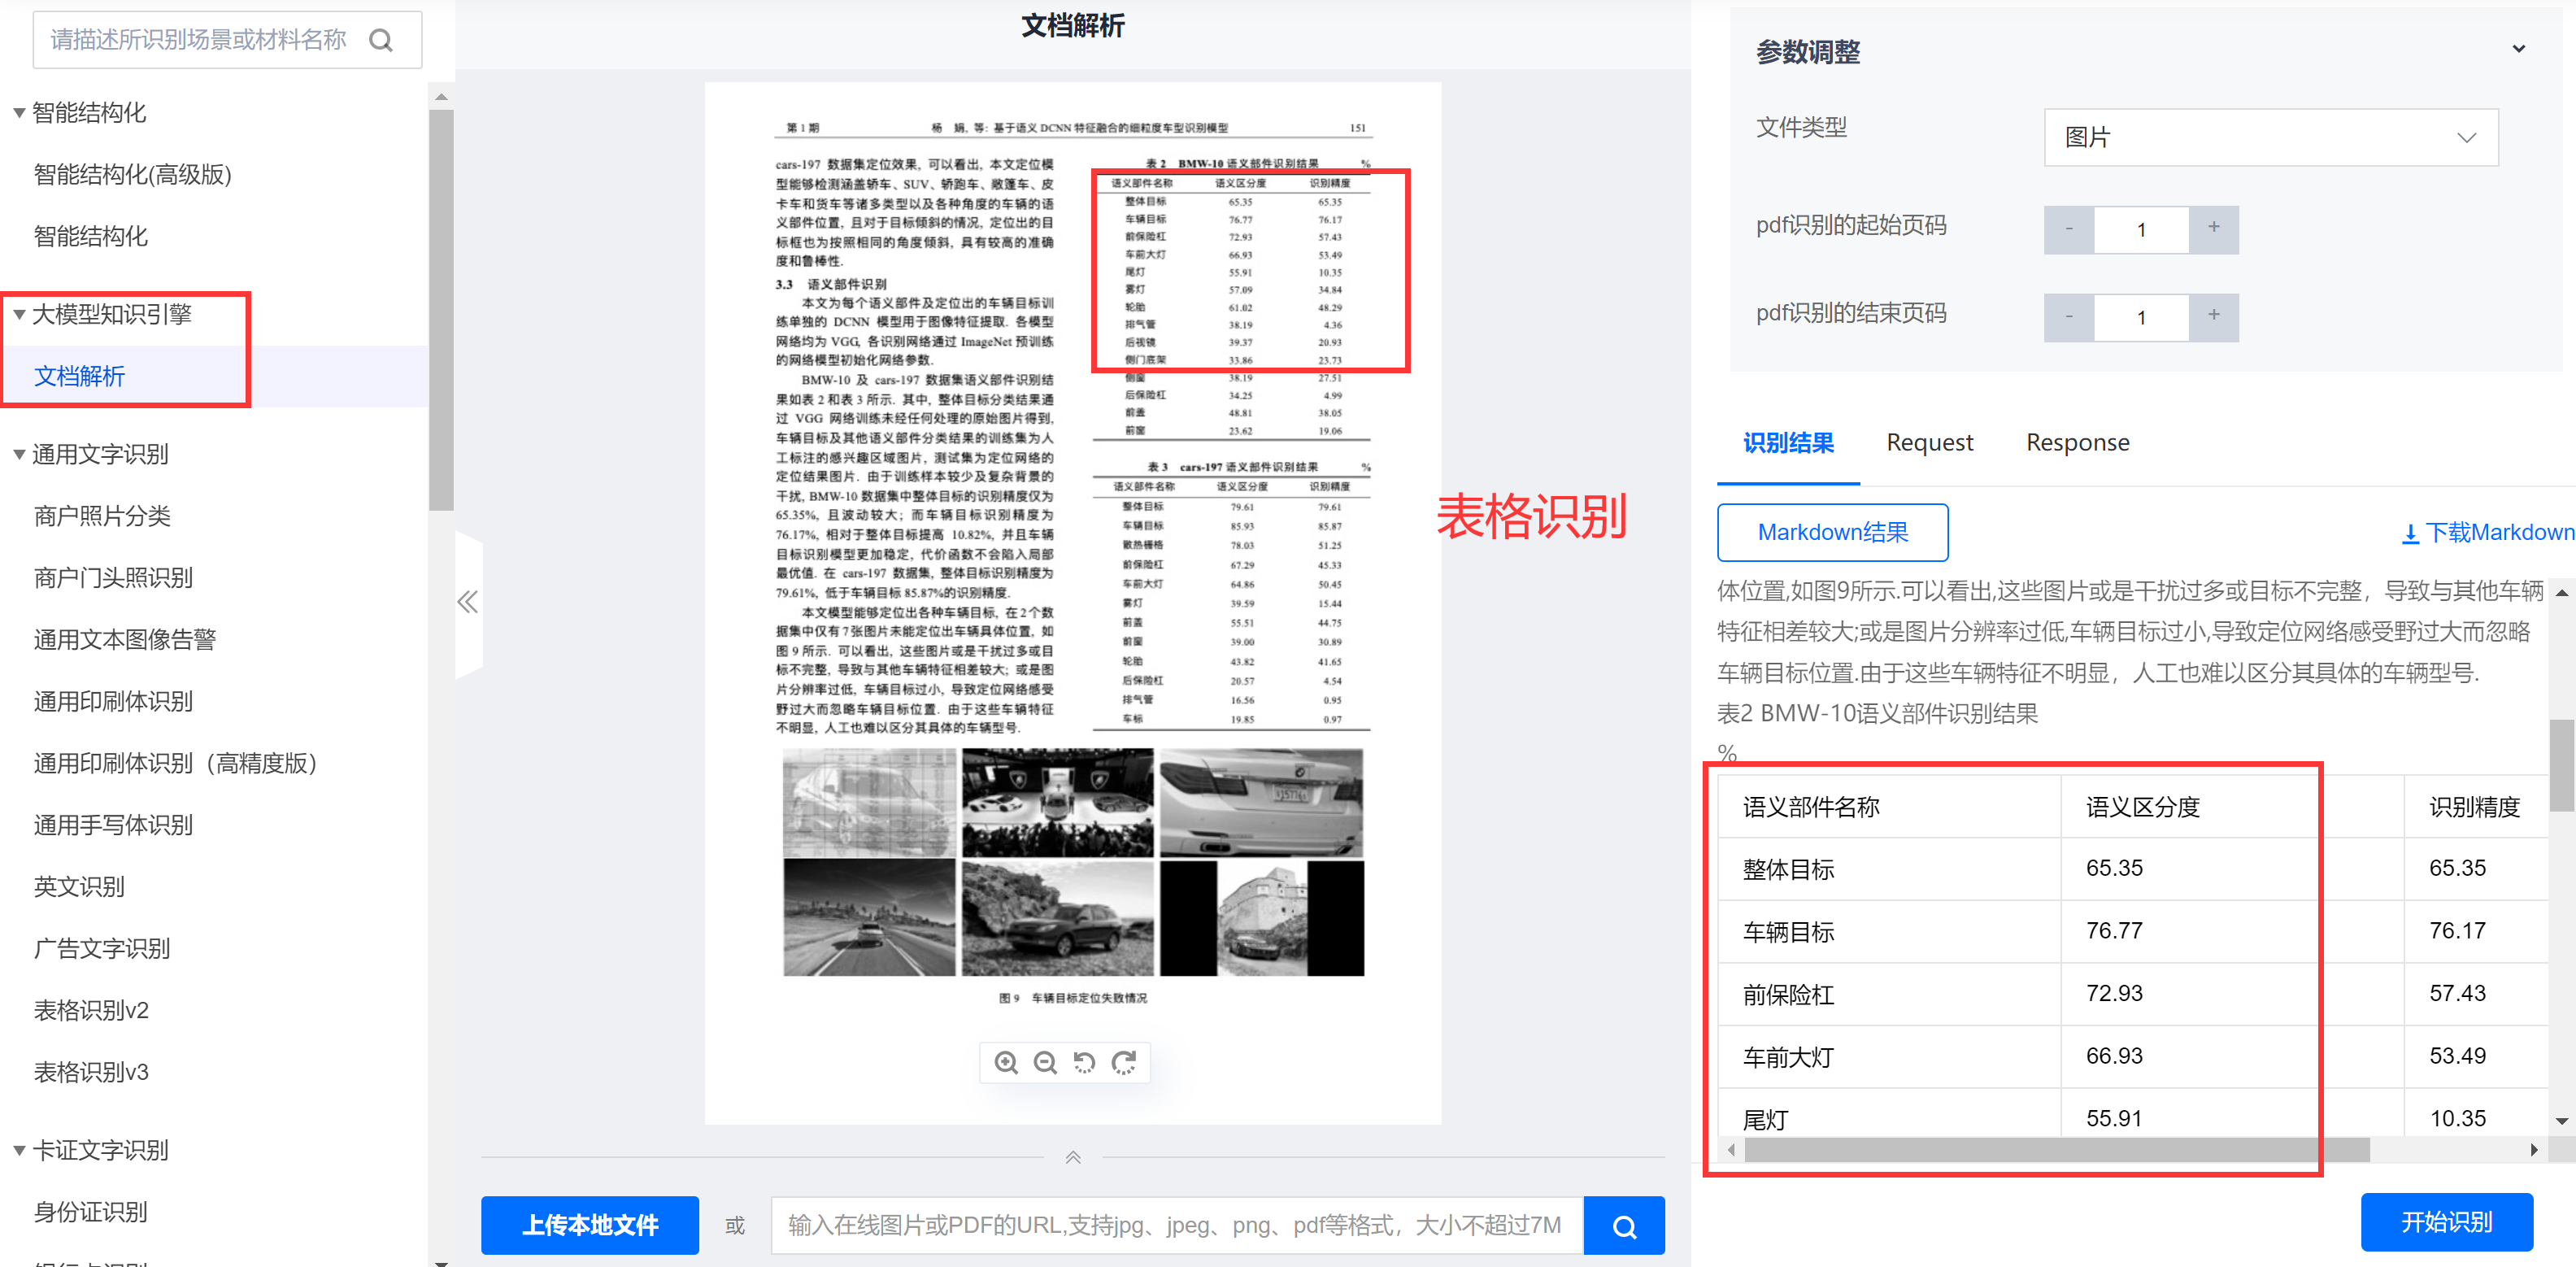
Task: Collapse the left sidebar chevron
Action: pos(468,602)
